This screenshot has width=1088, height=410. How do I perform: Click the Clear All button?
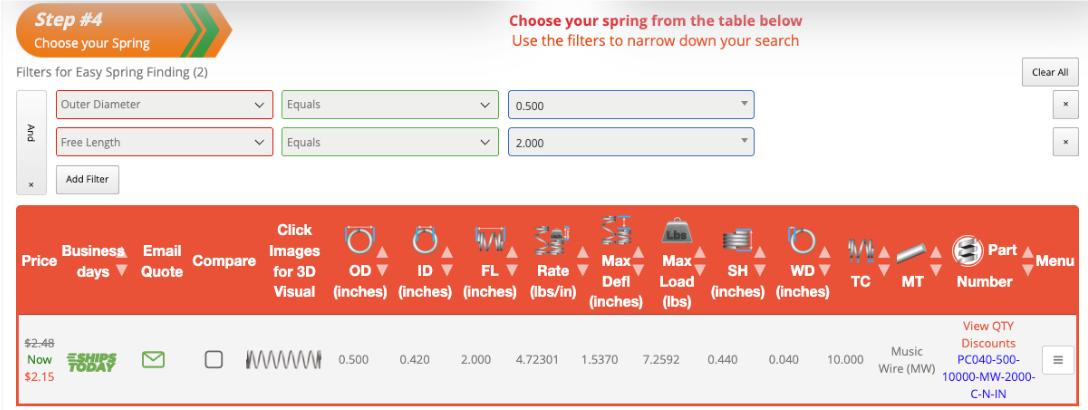click(1050, 72)
